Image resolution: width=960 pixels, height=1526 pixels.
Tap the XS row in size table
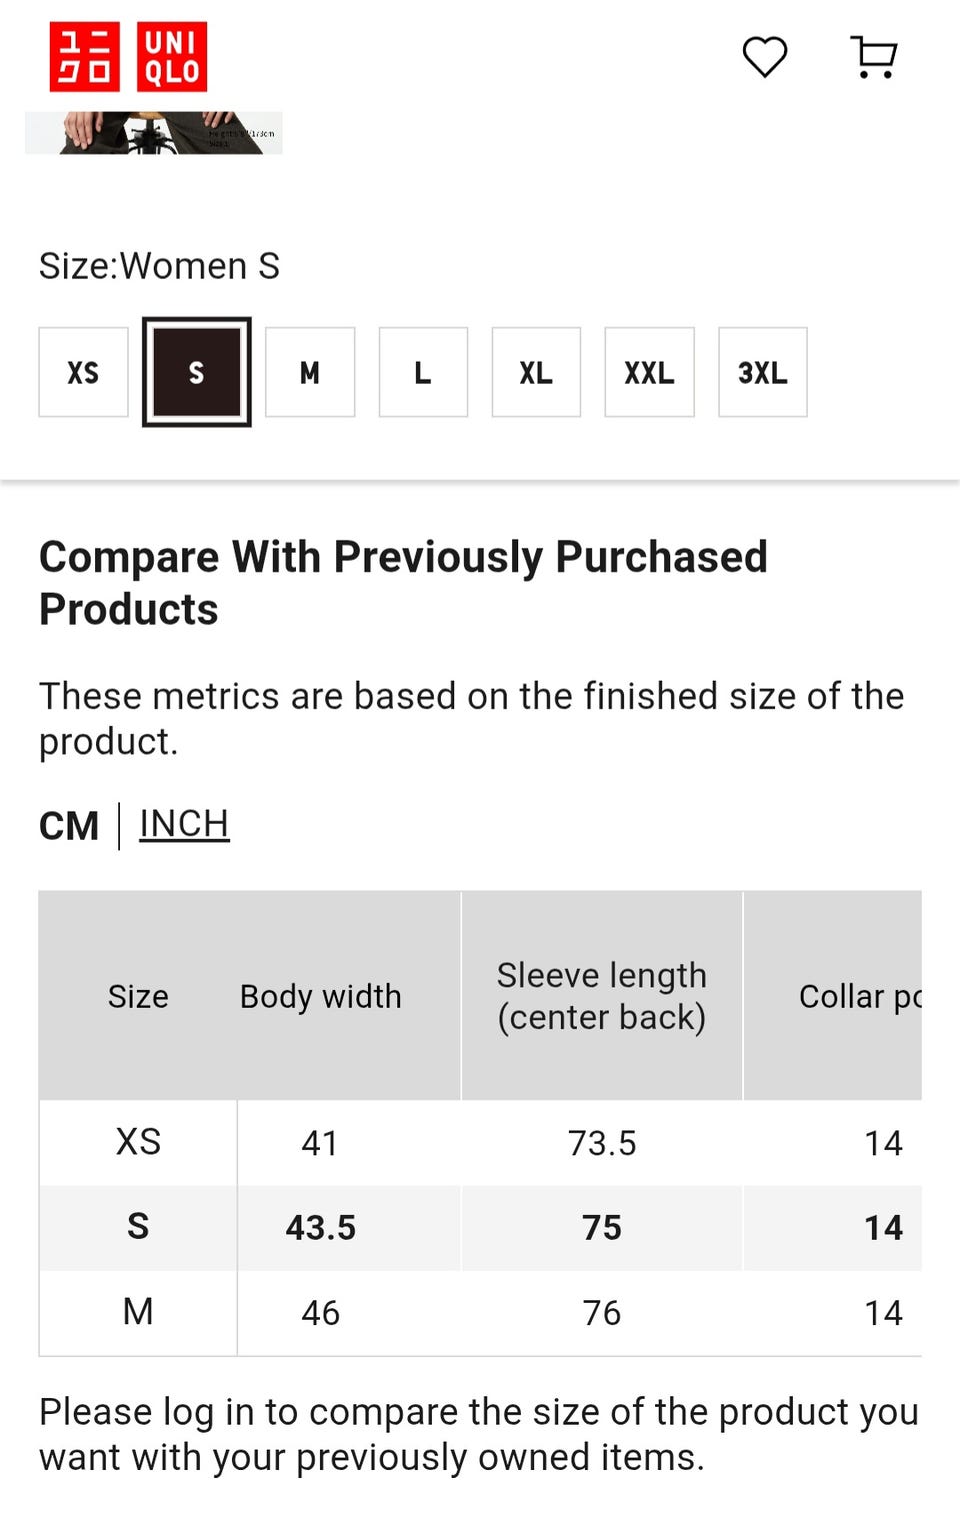coord(138,1142)
